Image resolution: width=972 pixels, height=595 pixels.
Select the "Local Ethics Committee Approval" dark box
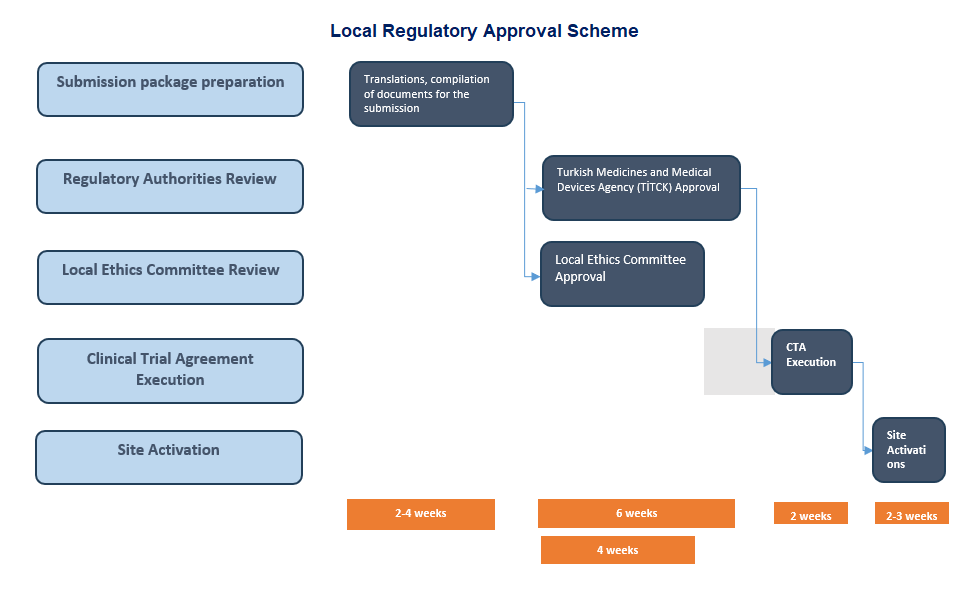tap(622, 274)
